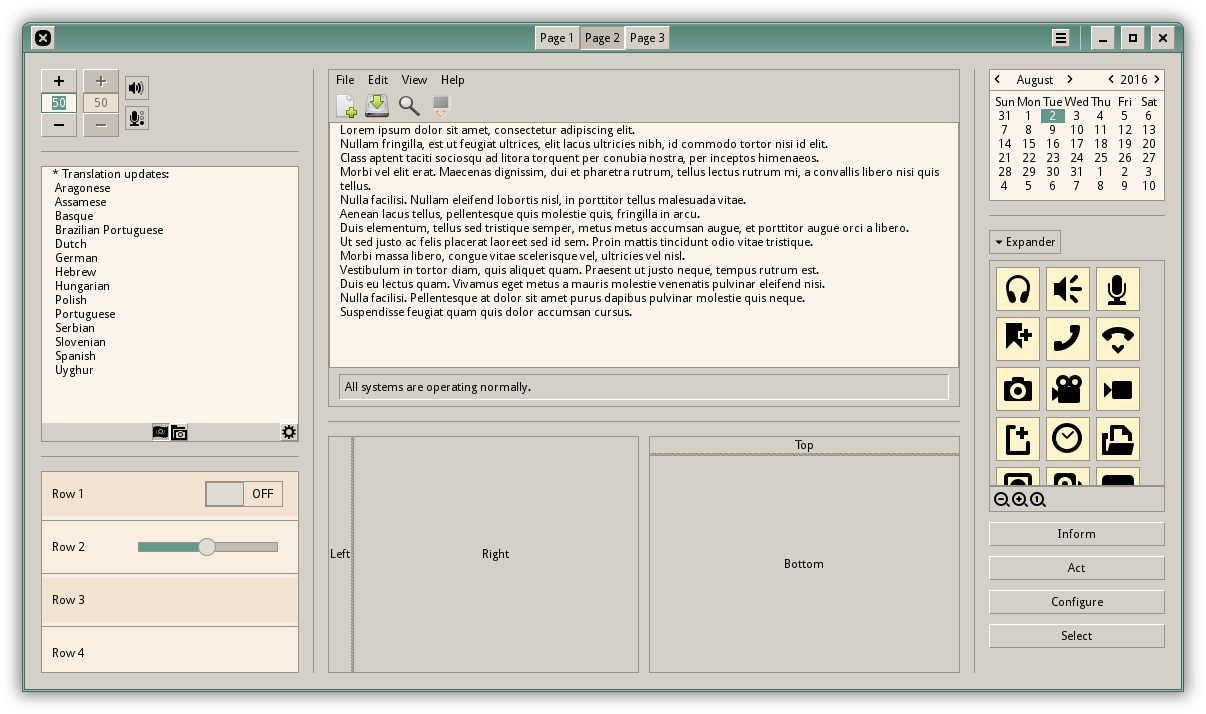This screenshot has width=1206, height=714.
Task: Collapse the Expander section
Action: coord(1025,242)
